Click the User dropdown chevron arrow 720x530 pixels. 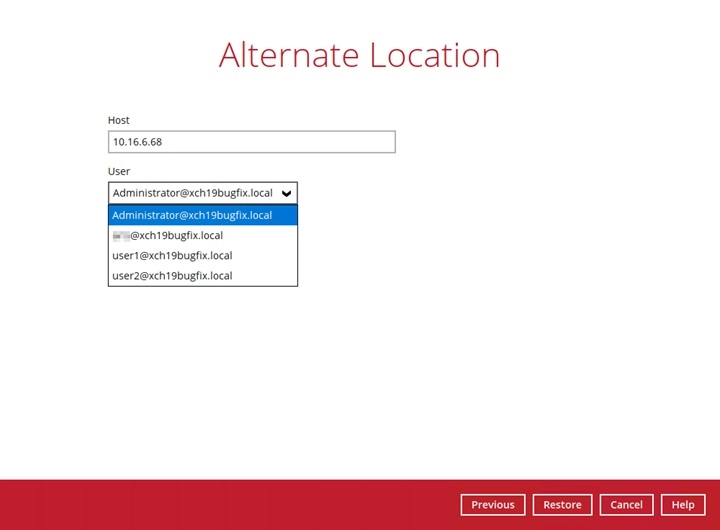(x=287, y=193)
